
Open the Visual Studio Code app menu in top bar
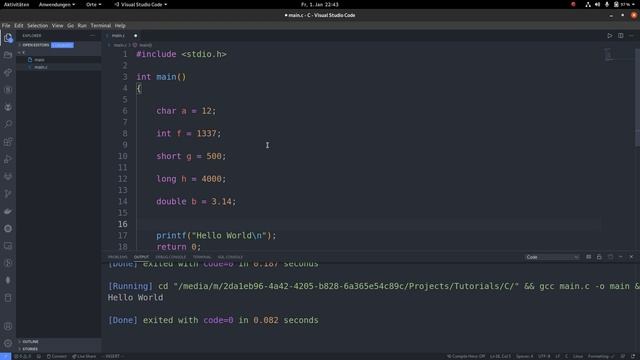140,4
